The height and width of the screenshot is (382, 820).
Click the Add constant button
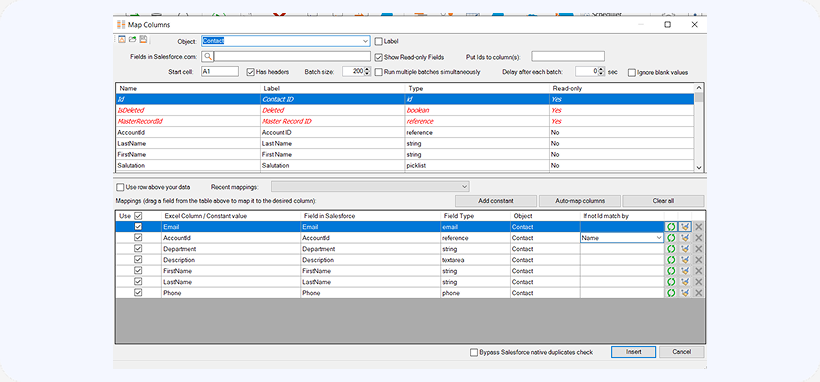click(x=496, y=201)
